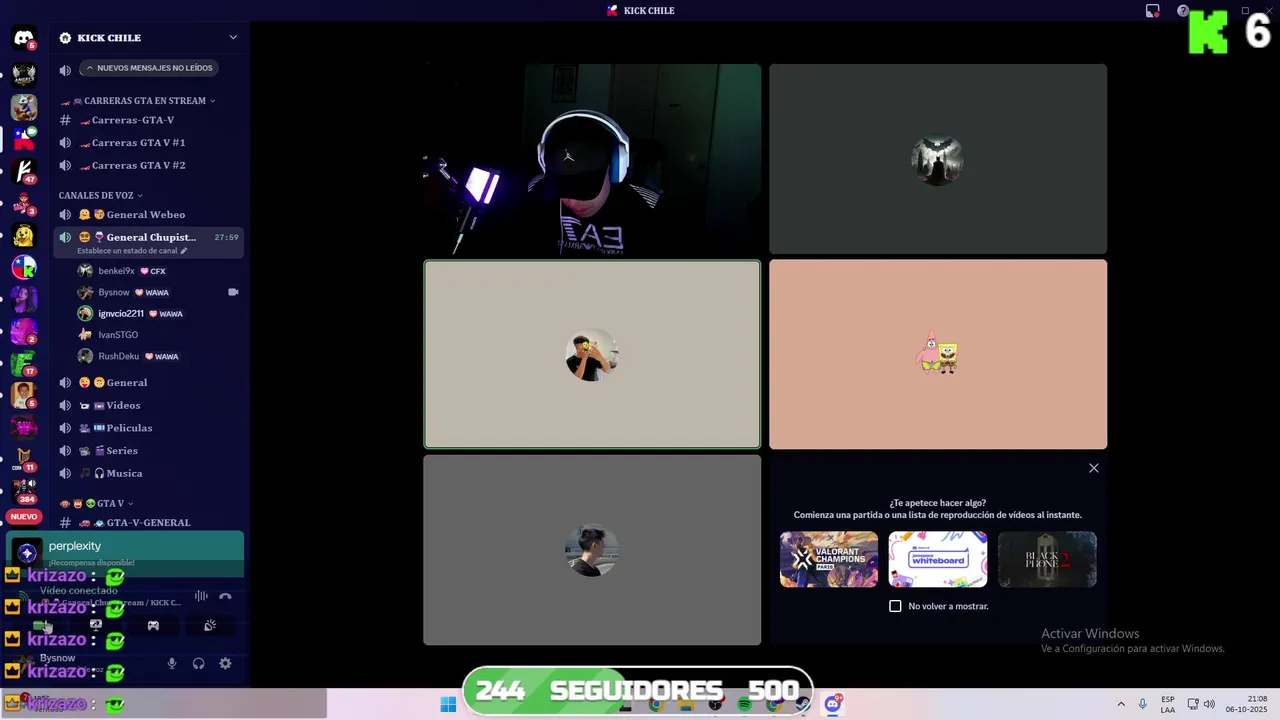Click the taskbar microphone tray icon
The image size is (1280, 720).
click(1143, 704)
